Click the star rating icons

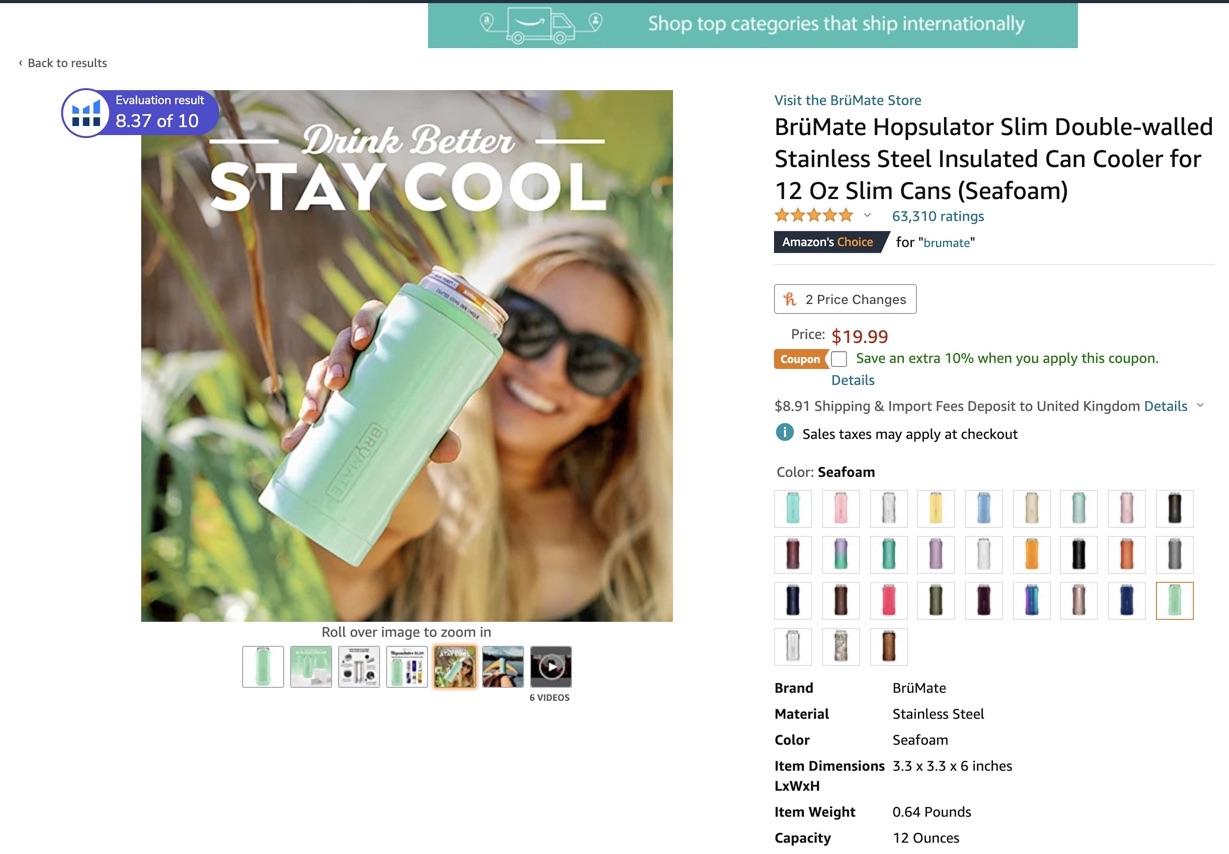pos(814,216)
